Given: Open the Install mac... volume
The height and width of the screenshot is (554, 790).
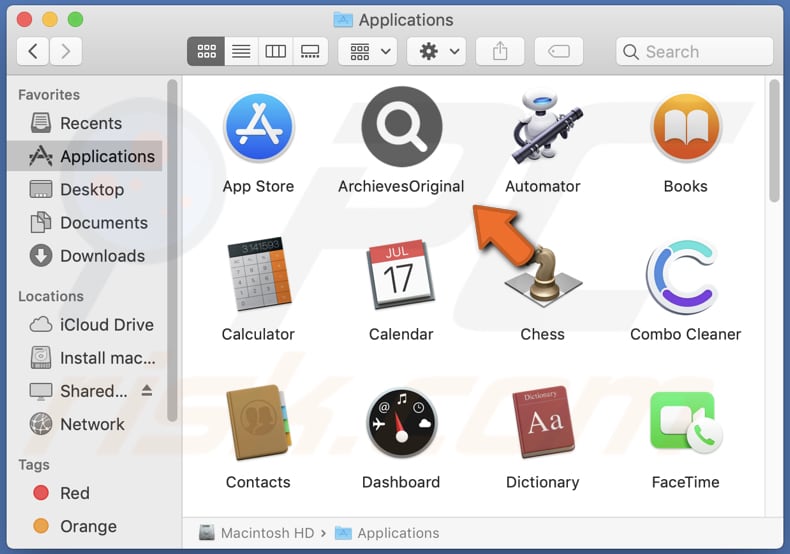Looking at the screenshot, I should (x=85, y=358).
